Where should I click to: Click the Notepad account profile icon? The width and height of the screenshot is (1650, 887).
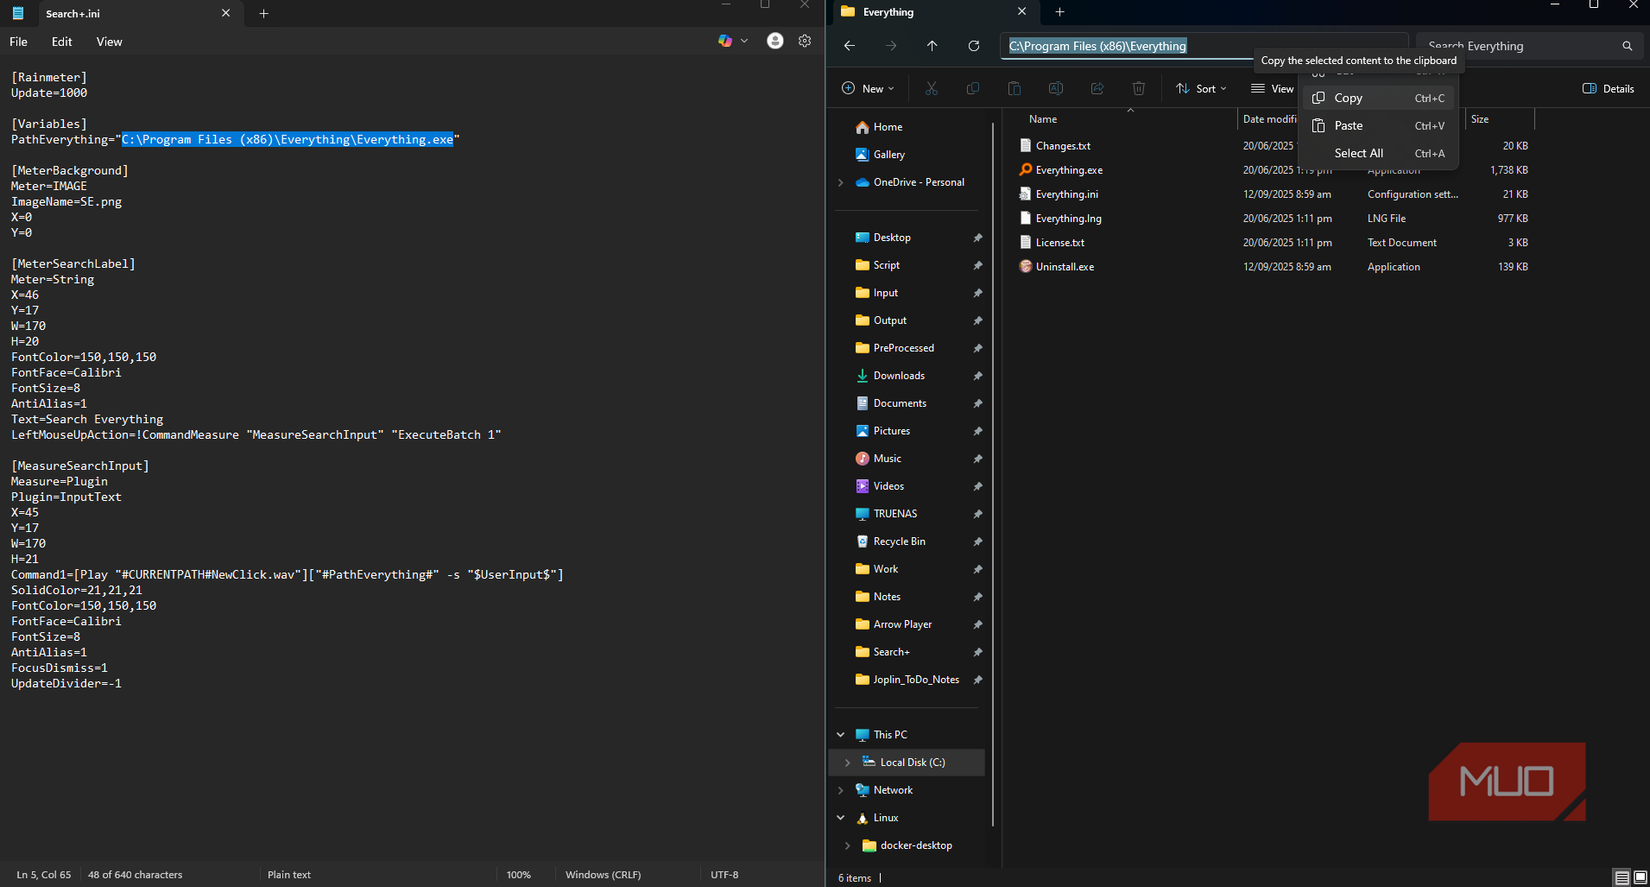point(775,41)
